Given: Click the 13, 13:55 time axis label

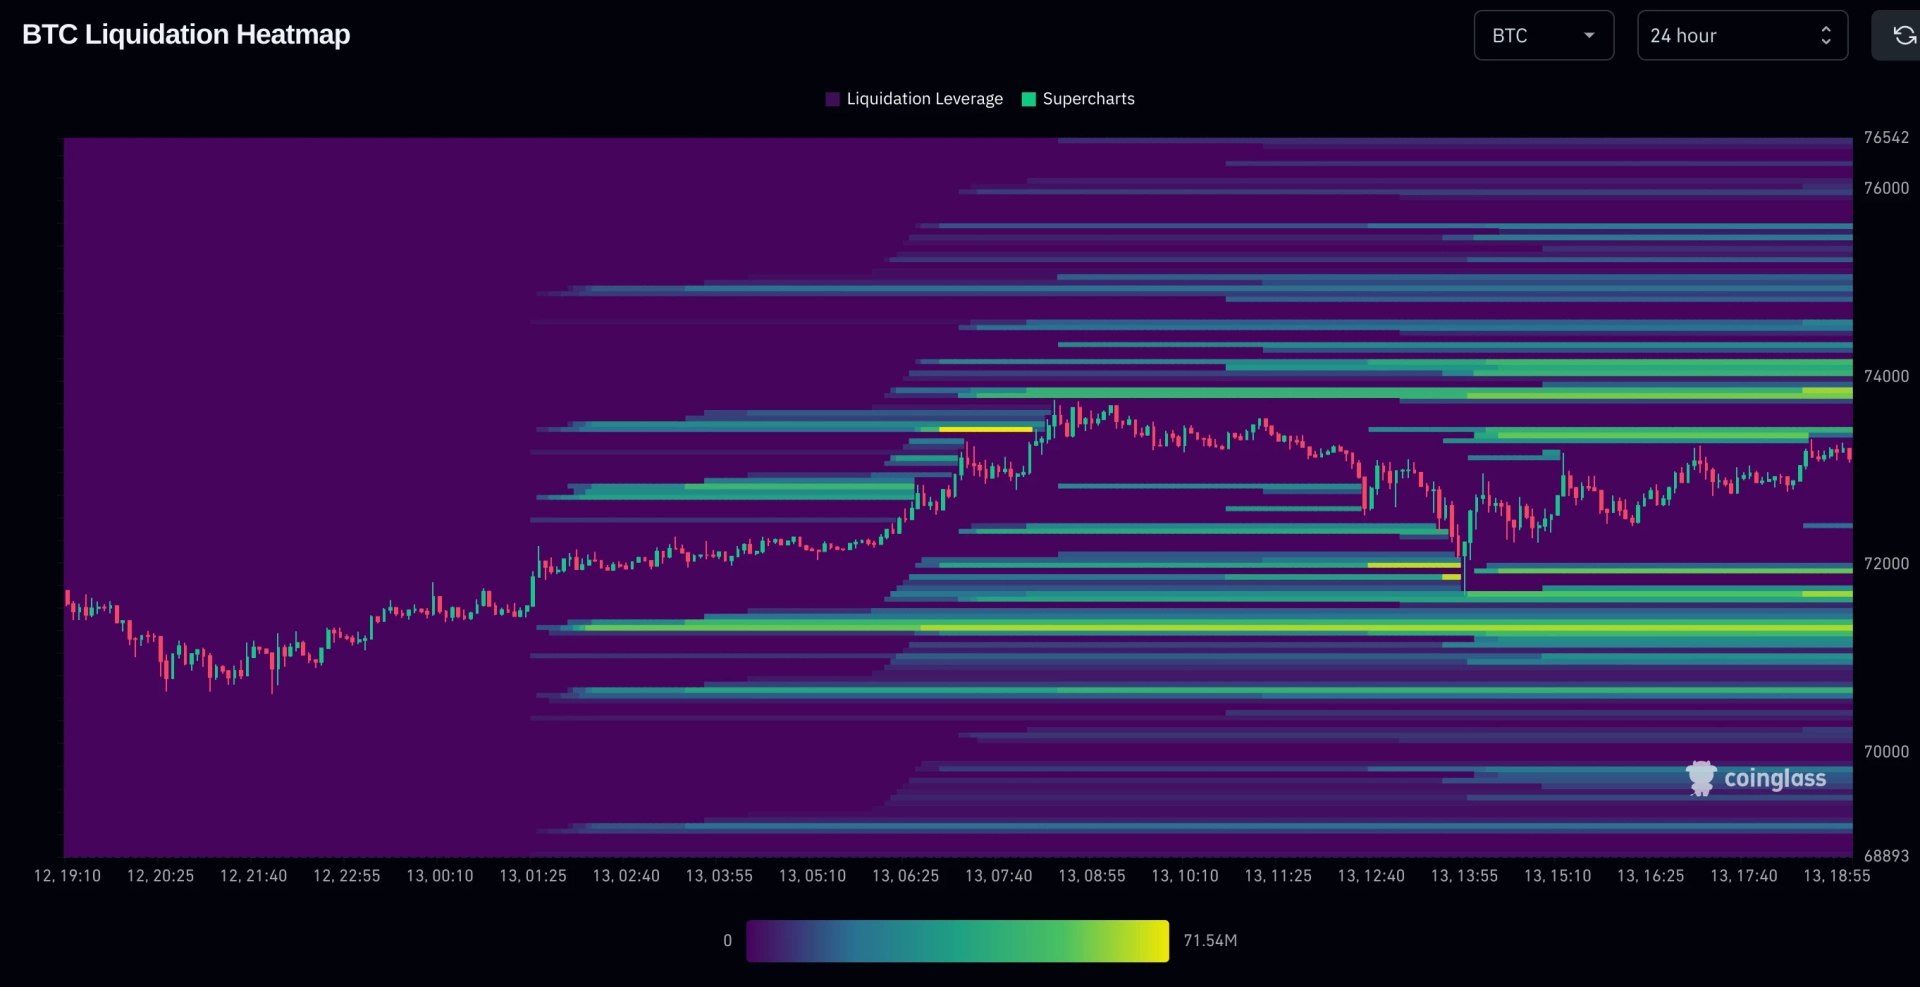Looking at the screenshot, I should coord(1464,876).
